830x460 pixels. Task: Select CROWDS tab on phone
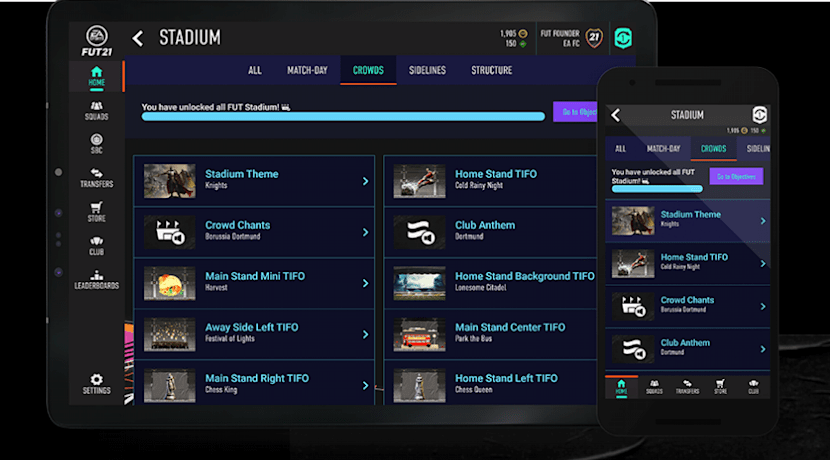[714, 149]
